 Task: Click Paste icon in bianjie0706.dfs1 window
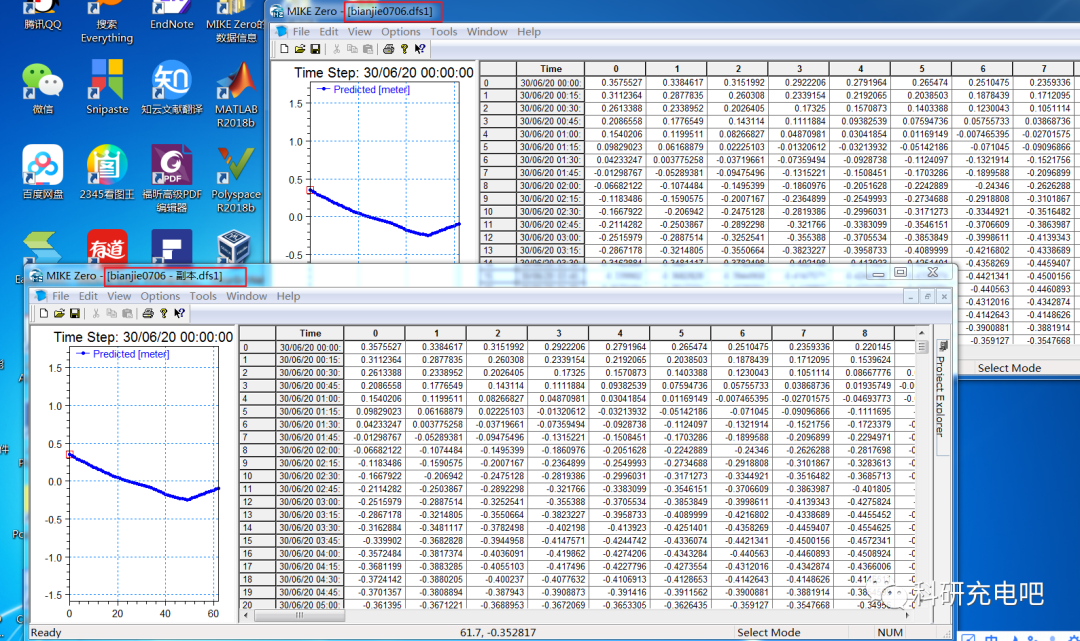(368, 49)
